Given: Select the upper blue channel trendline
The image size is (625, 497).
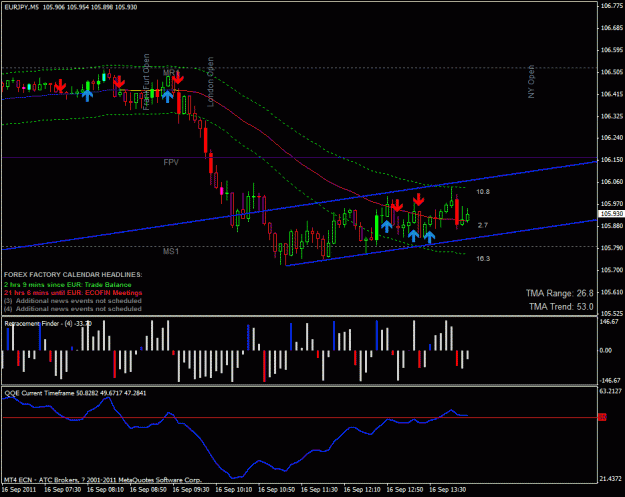Looking at the screenshot, I should (299, 205).
